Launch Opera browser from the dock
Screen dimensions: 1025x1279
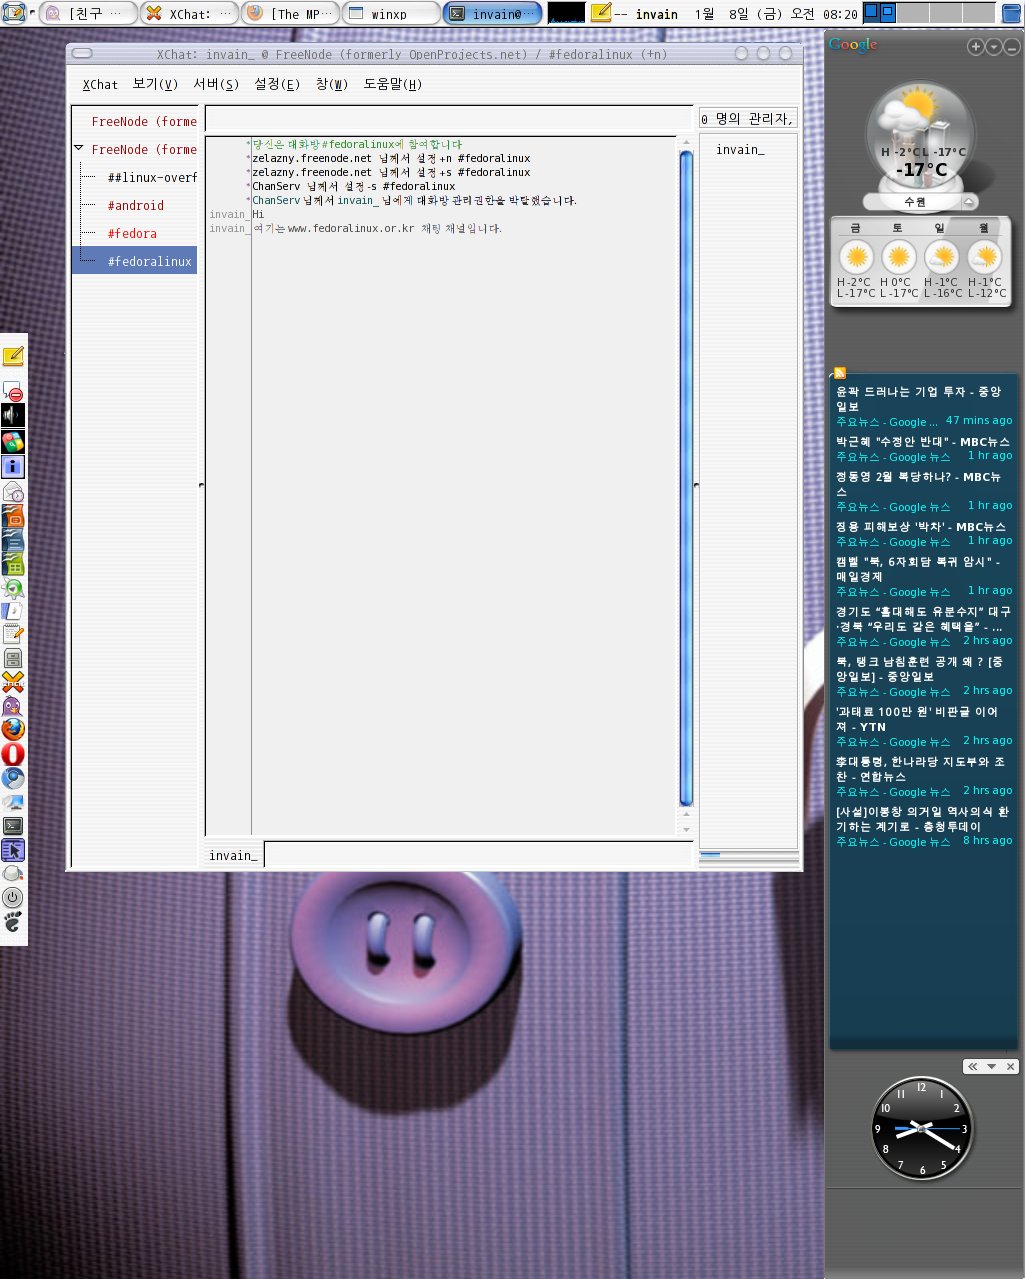[x=13, y=754]
